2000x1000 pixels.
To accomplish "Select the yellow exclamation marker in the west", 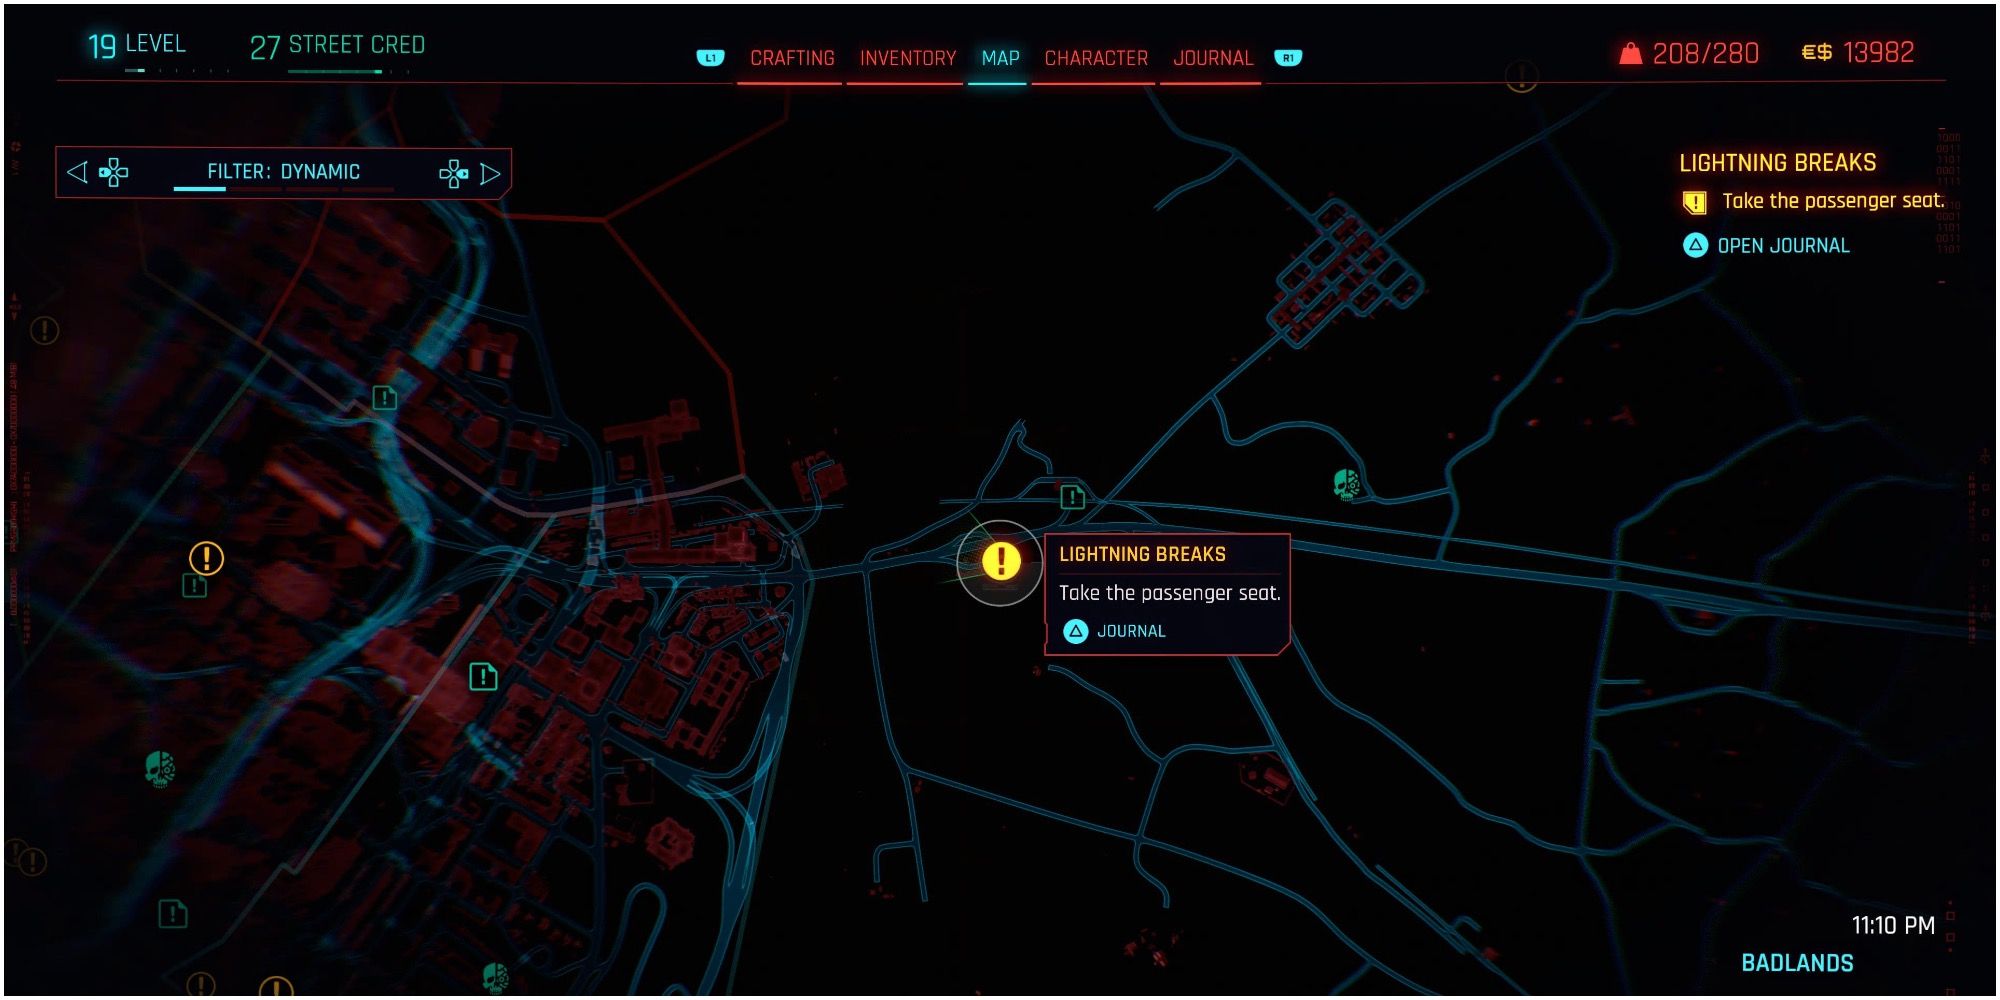I will tap(206, 557).
